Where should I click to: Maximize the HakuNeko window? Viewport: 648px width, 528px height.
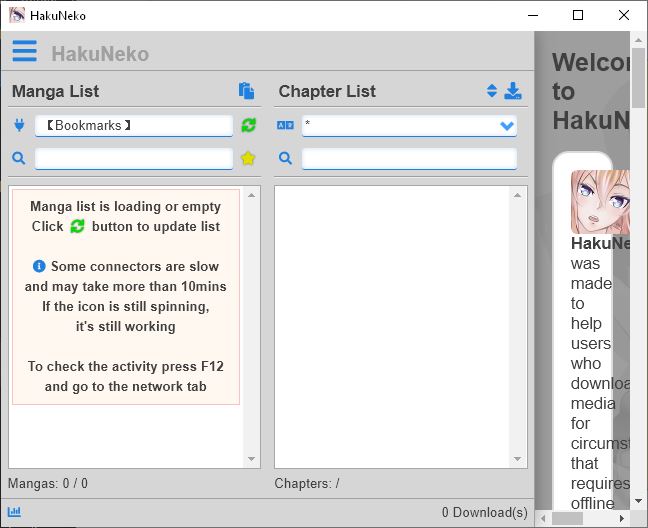click(578, 16)
